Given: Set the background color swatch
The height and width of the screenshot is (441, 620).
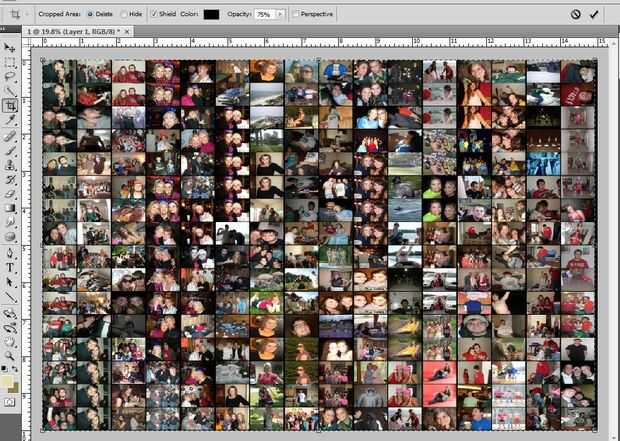Looking at the screenshot, I should pos(15,388).
